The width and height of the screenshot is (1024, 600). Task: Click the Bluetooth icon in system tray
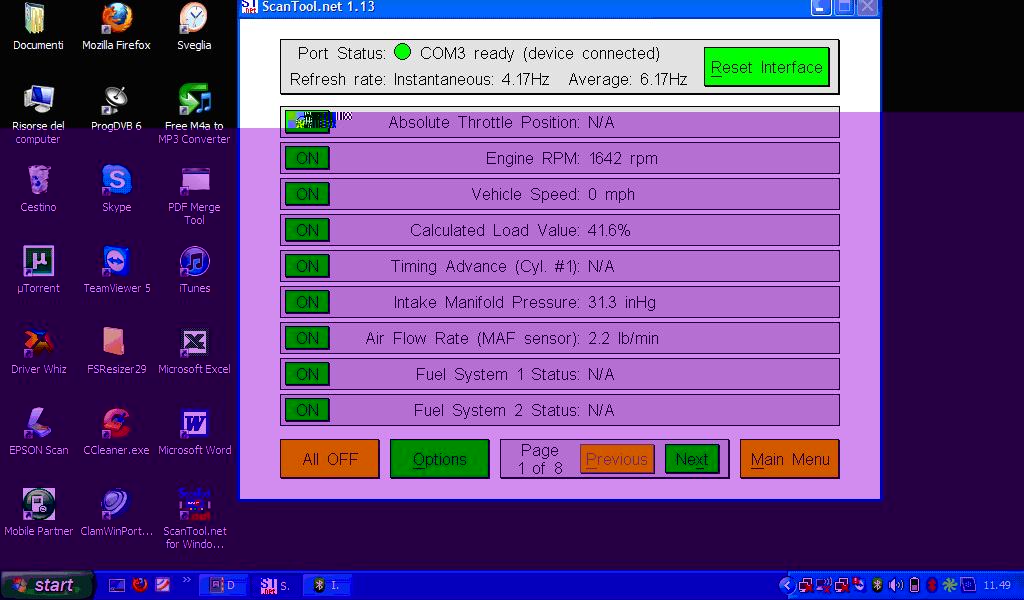click(x=878, y=585)
